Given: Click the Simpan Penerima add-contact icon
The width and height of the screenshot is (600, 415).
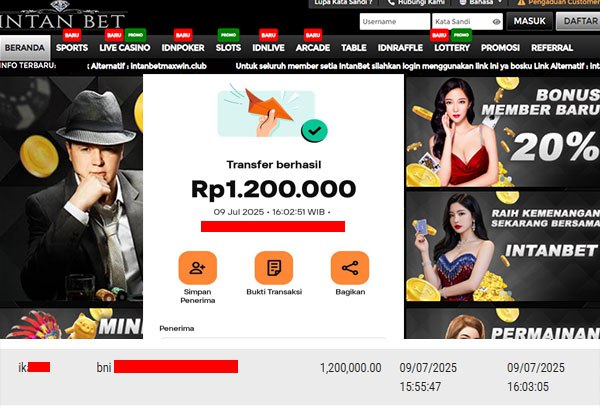Looking at the screenshot, I should [197, 268].
